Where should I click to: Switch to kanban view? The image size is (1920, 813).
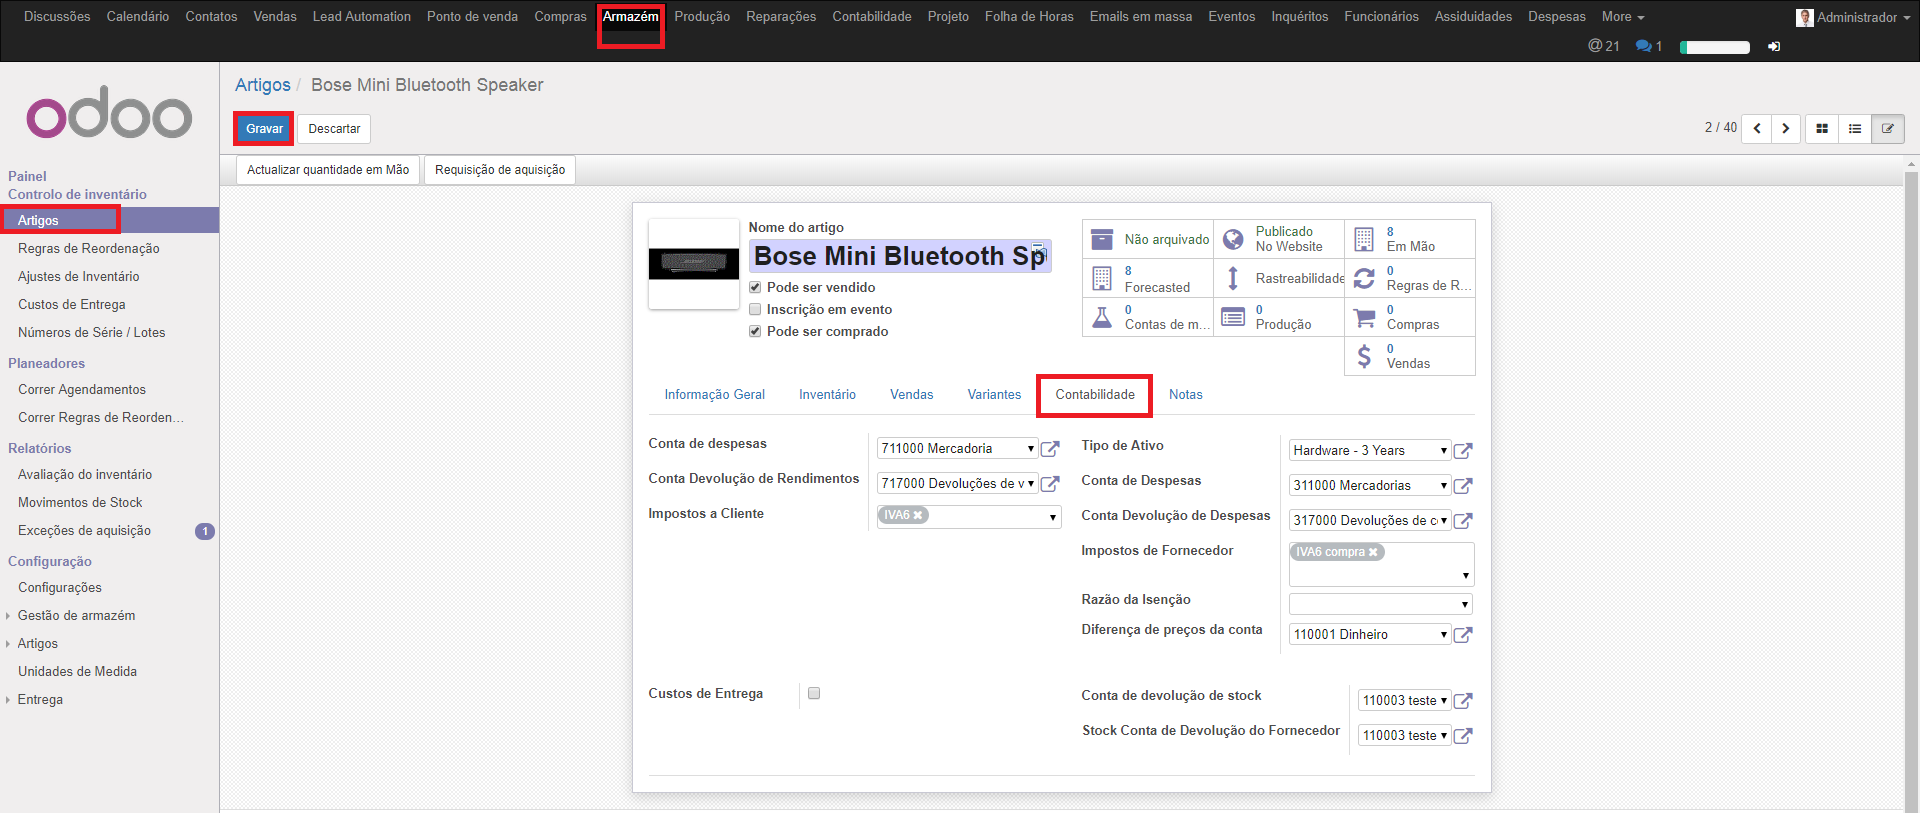pyautogui.click(x=1822, y=129)
